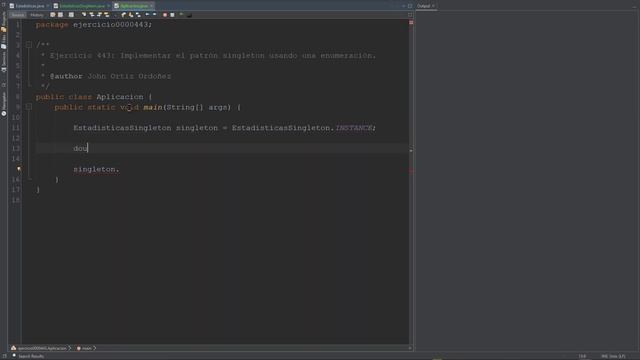Image resolution: width=640 pixels, height=360 pixels.
Task: Click the @author tag in comment
Action: [x=66, y=76]
